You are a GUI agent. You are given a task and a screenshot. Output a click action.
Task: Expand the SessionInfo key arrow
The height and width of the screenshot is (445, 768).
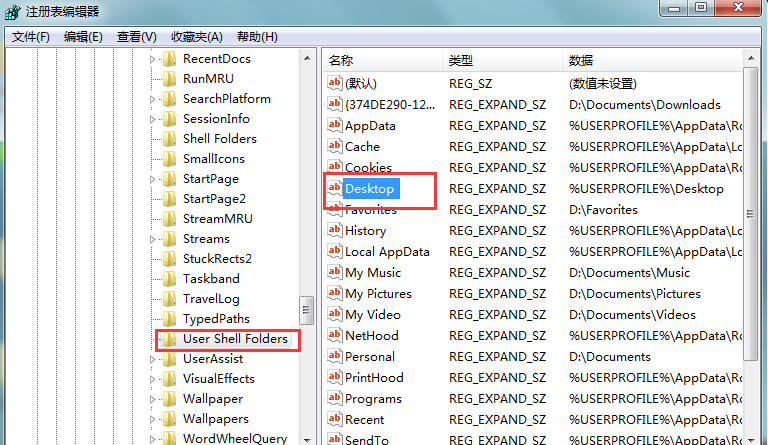pyautogui.click(x=152, y=119)
